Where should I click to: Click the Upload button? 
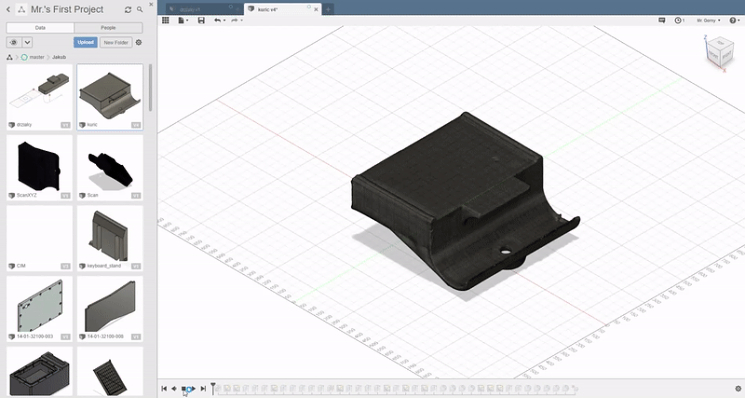click(x=86, y=42)
